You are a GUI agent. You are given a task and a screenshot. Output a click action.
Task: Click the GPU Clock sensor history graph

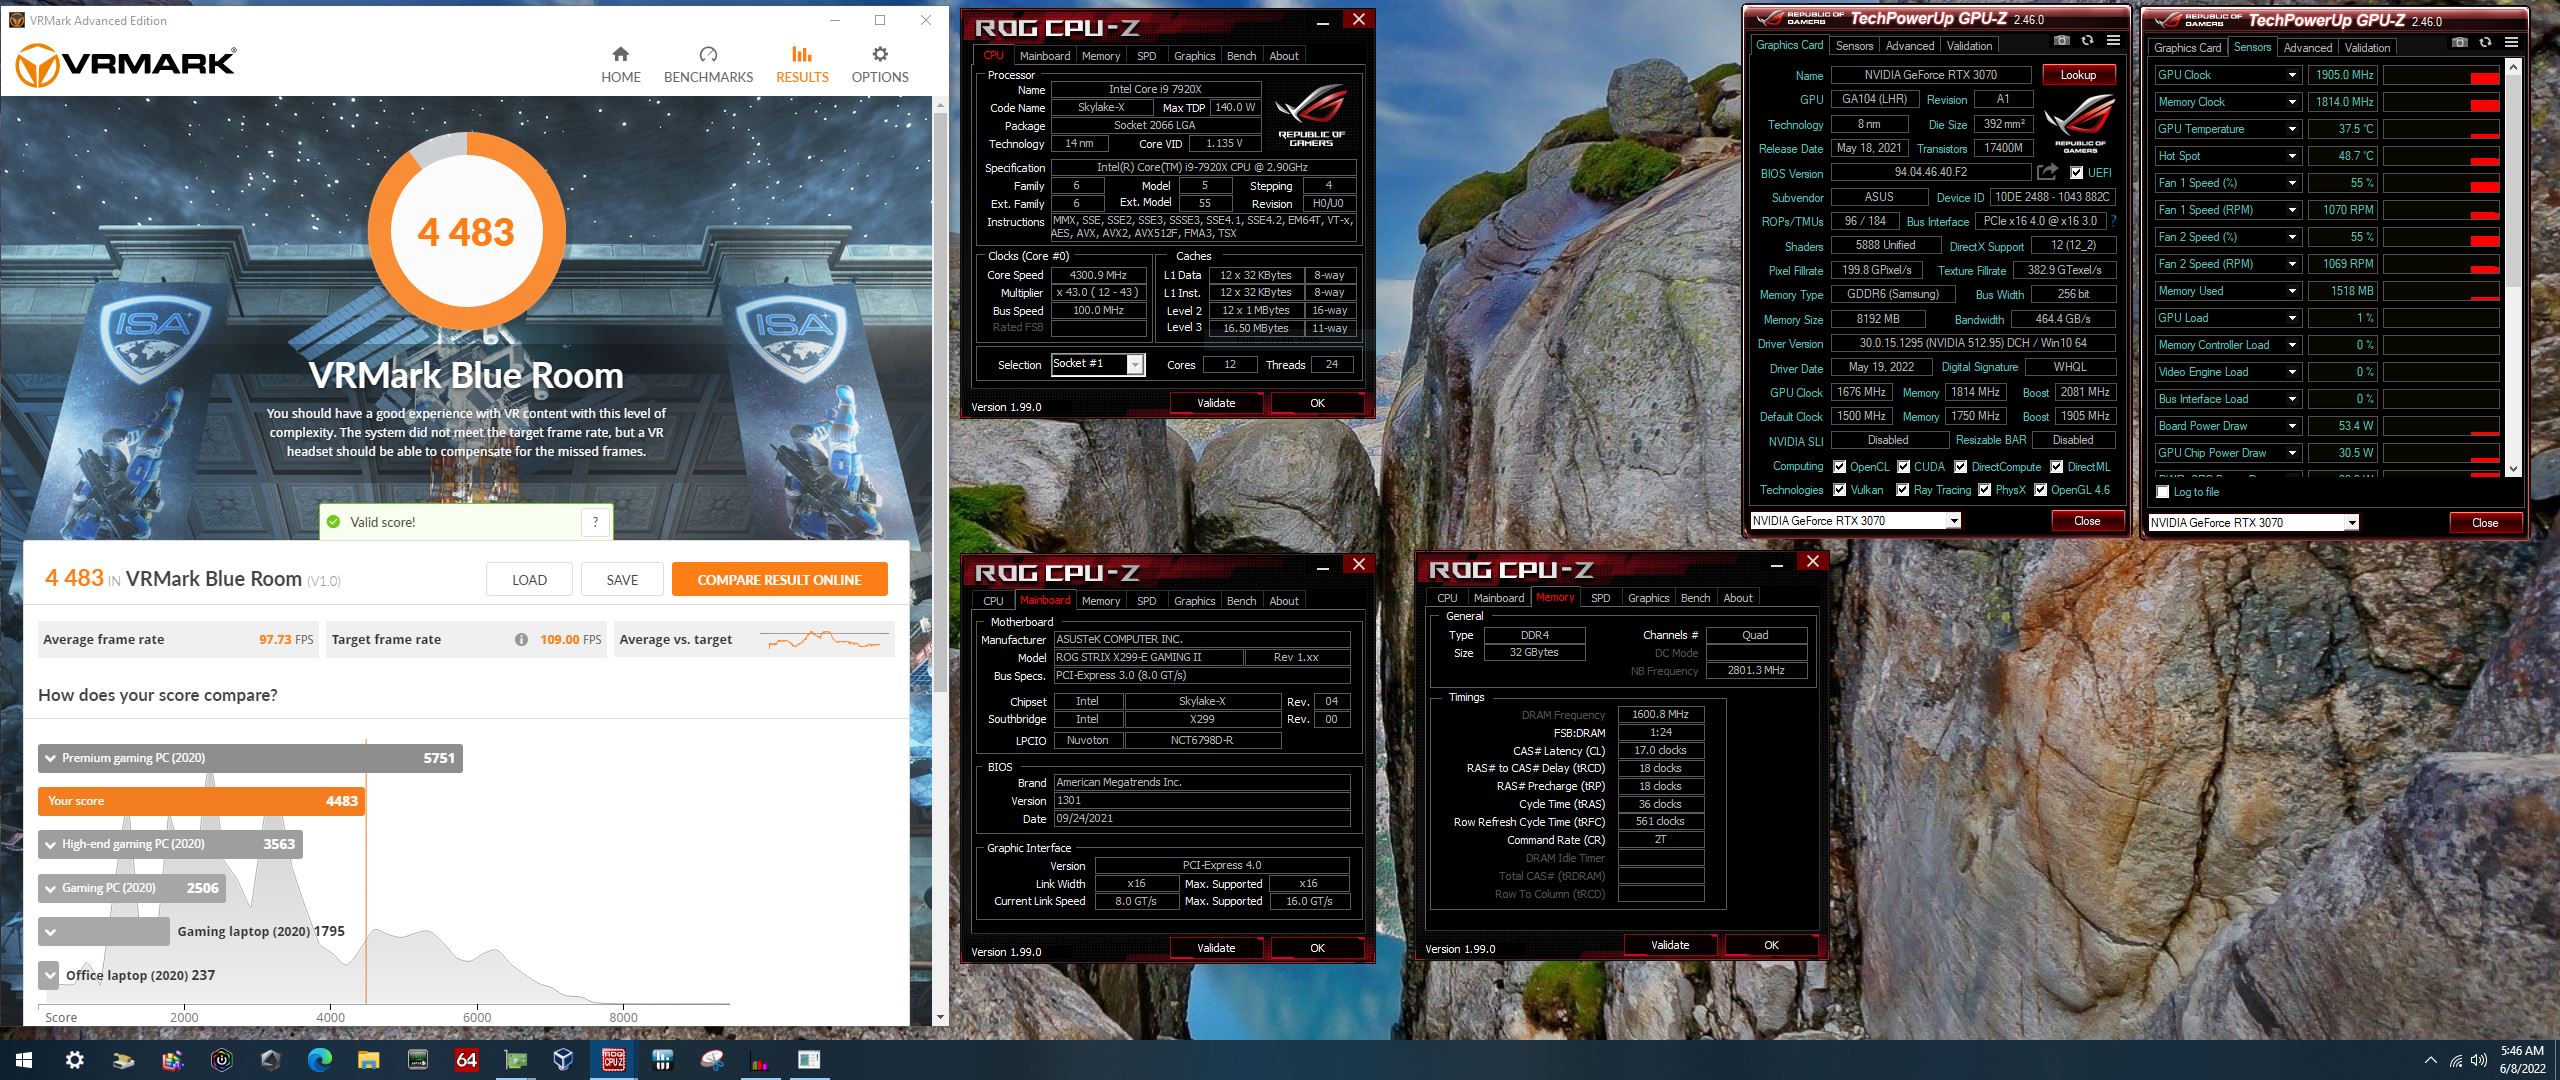pos(2441,75)
